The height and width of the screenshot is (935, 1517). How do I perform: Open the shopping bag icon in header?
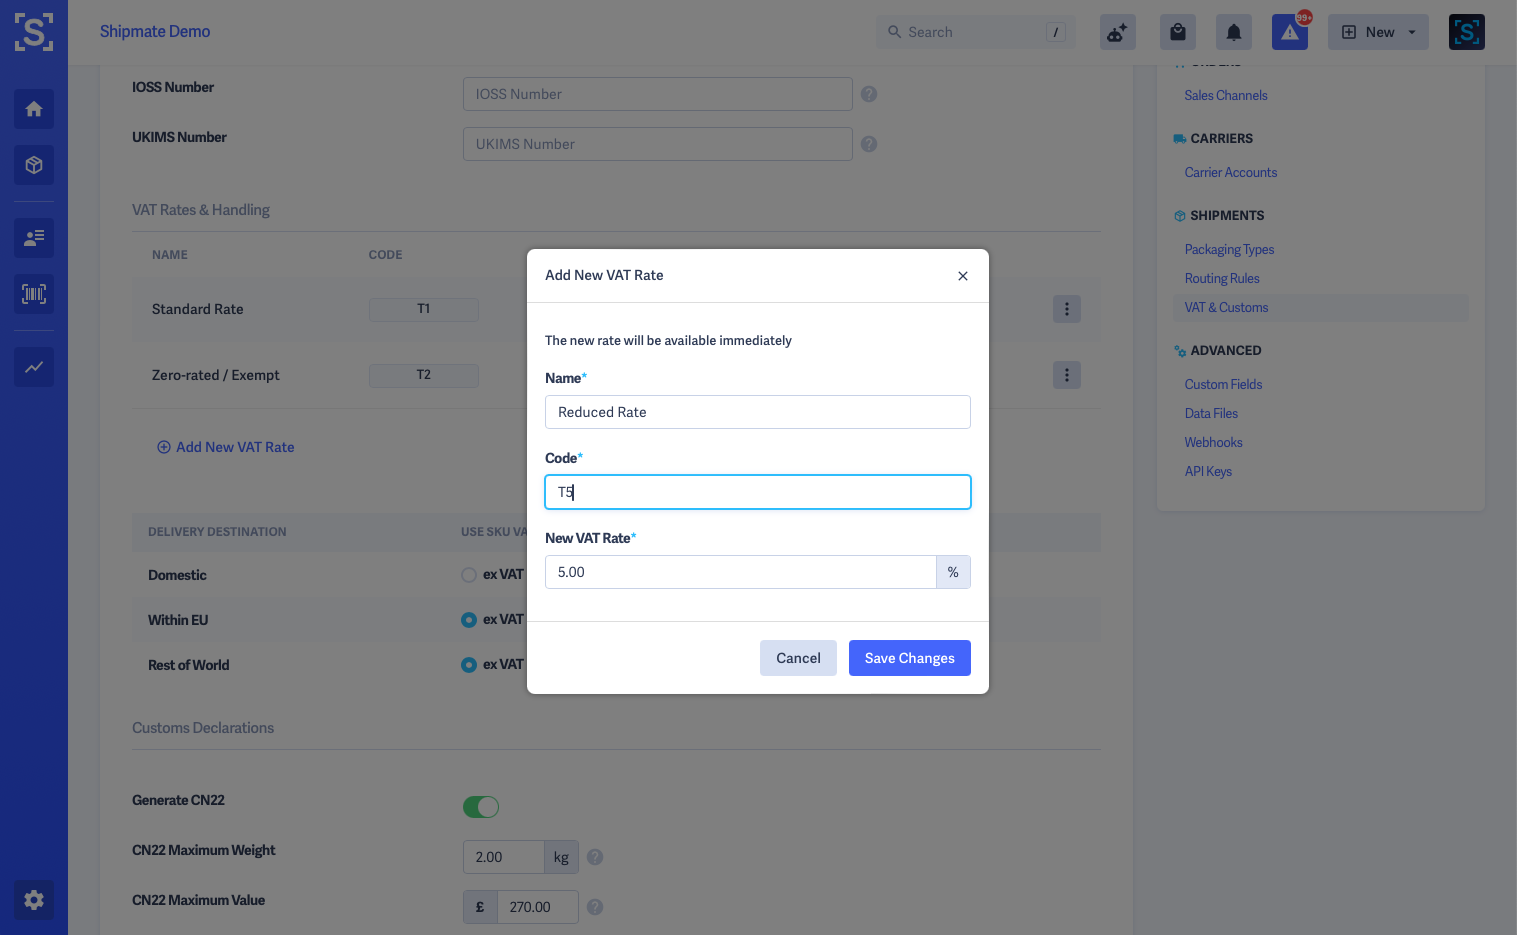pyautogui.click(x=1178, y=32)
